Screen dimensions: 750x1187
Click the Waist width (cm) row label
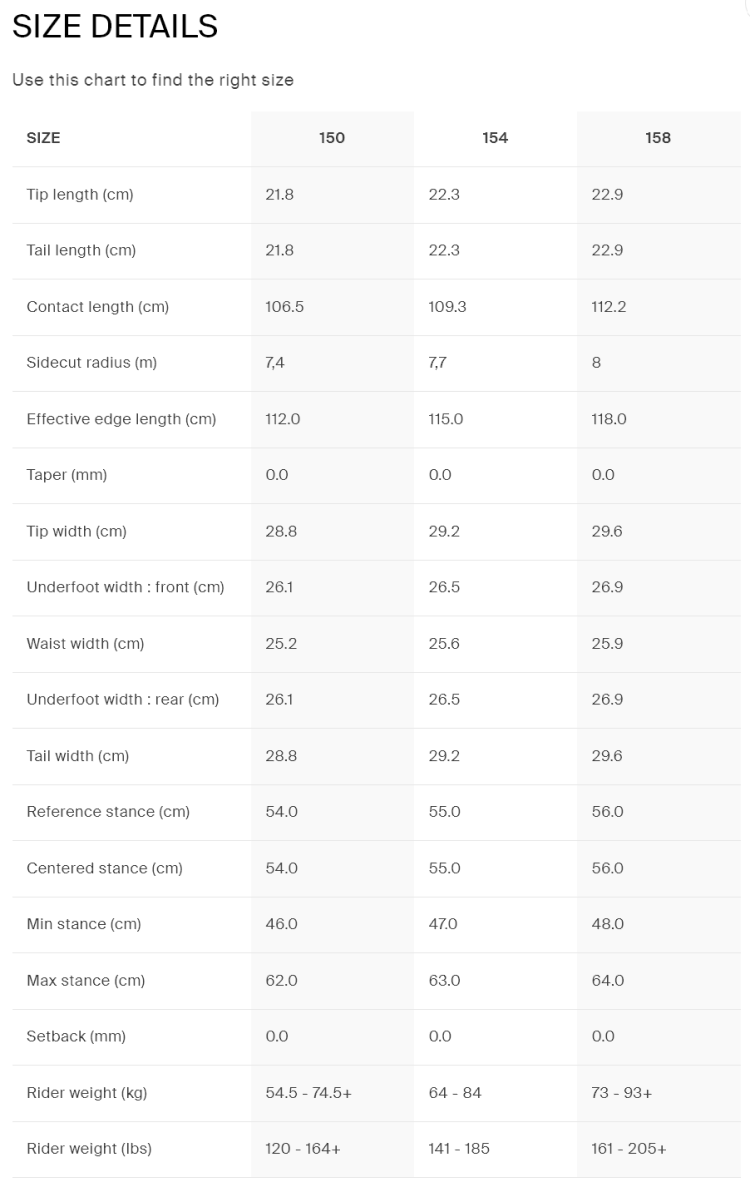85,644
